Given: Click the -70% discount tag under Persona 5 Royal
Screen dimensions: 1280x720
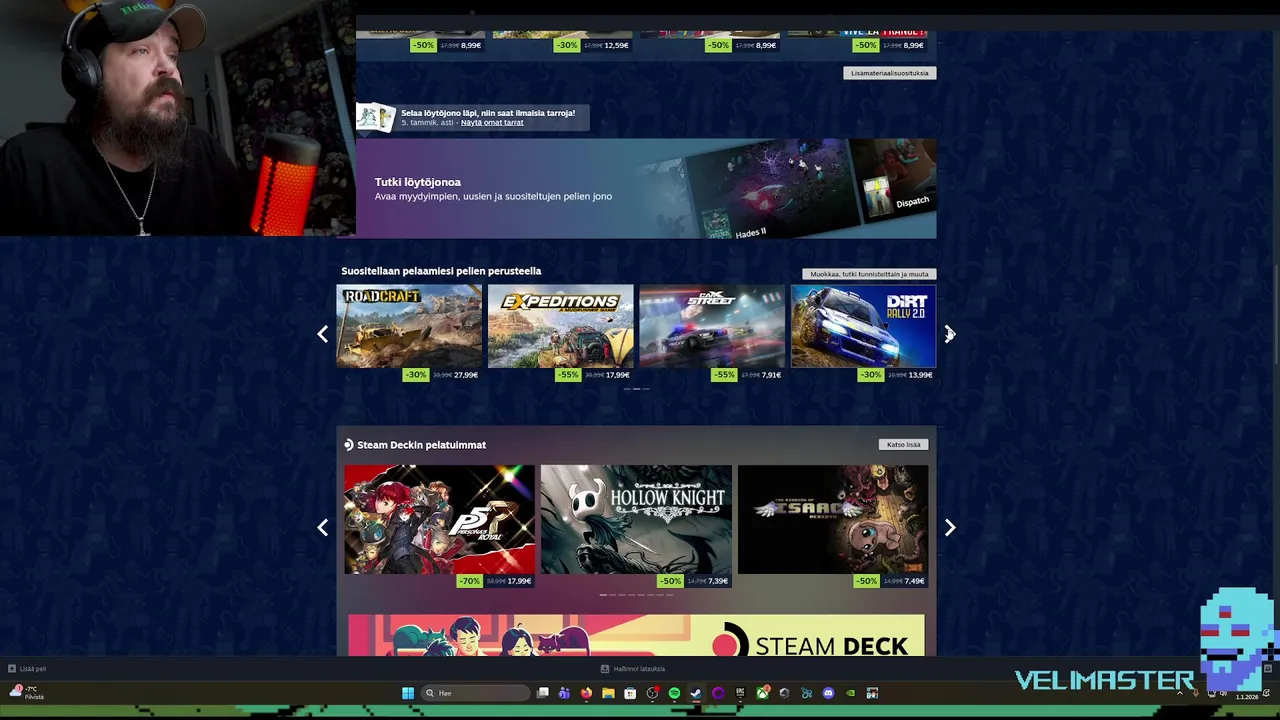Looking at the screenshot, I should tap(469, 581).
